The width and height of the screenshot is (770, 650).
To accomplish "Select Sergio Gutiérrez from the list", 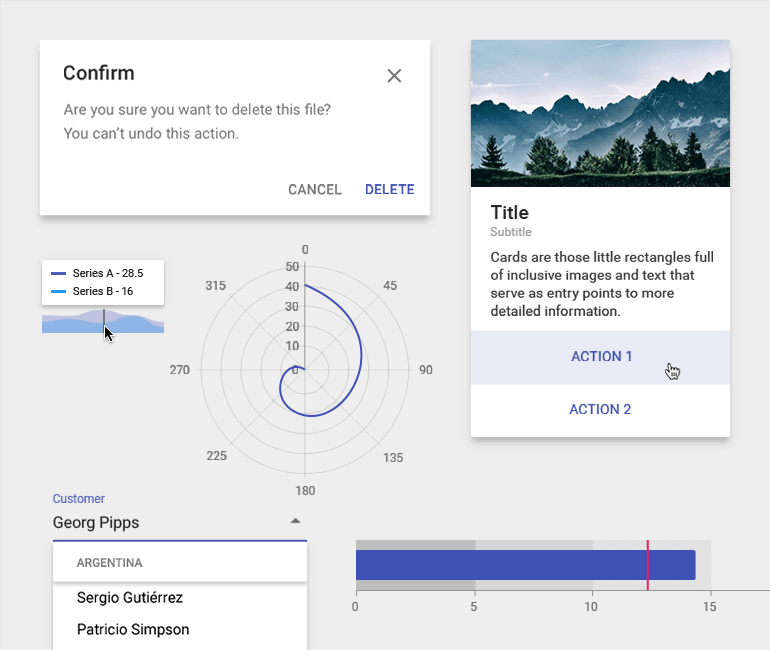I will click(130, 598).
